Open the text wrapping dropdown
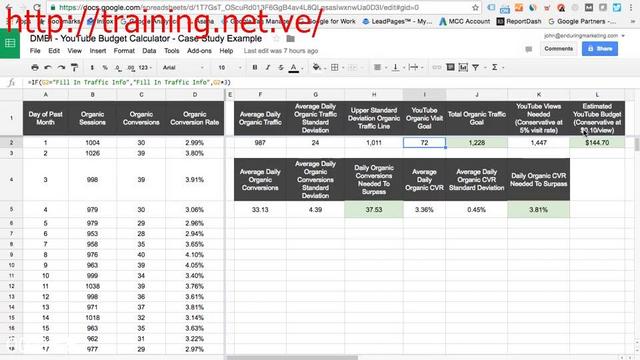 [415, 67]
